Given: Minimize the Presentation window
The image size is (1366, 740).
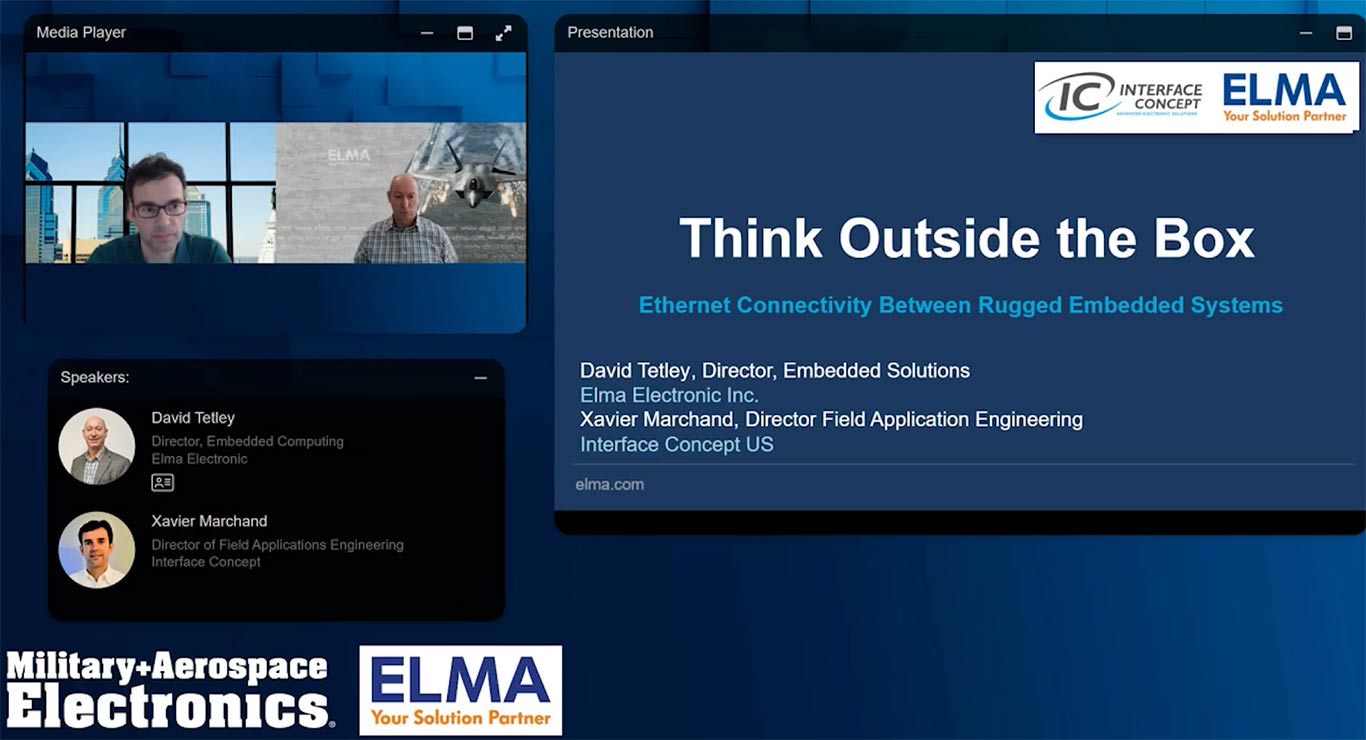Looking at the screenshot, I should point(1306,32).
